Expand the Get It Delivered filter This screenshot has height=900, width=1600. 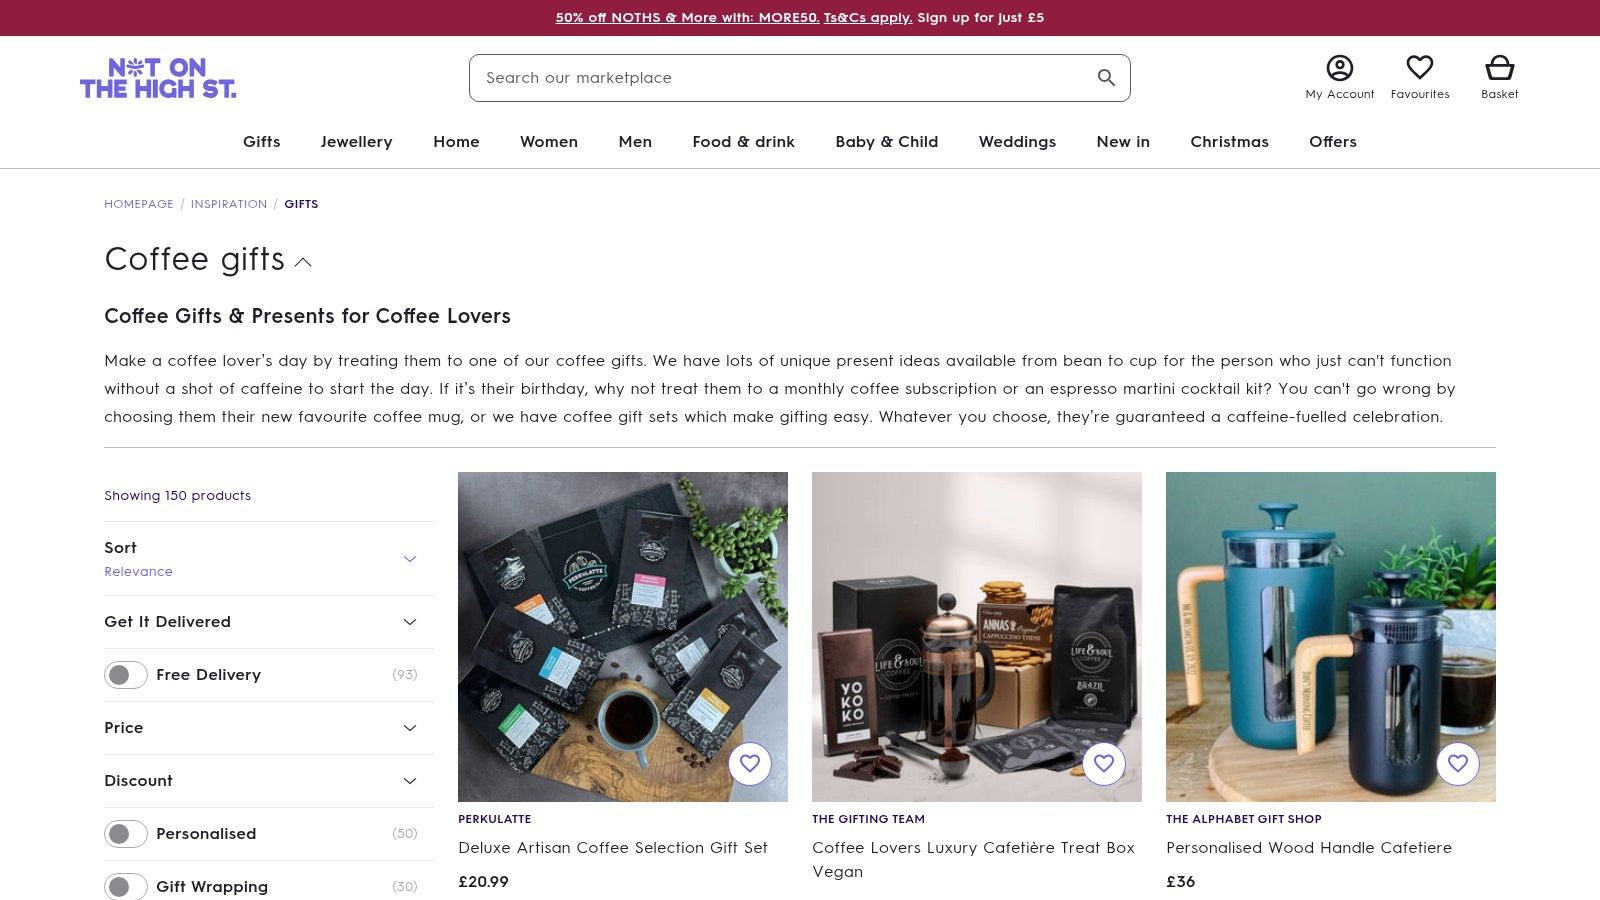[x=269, y=622]
